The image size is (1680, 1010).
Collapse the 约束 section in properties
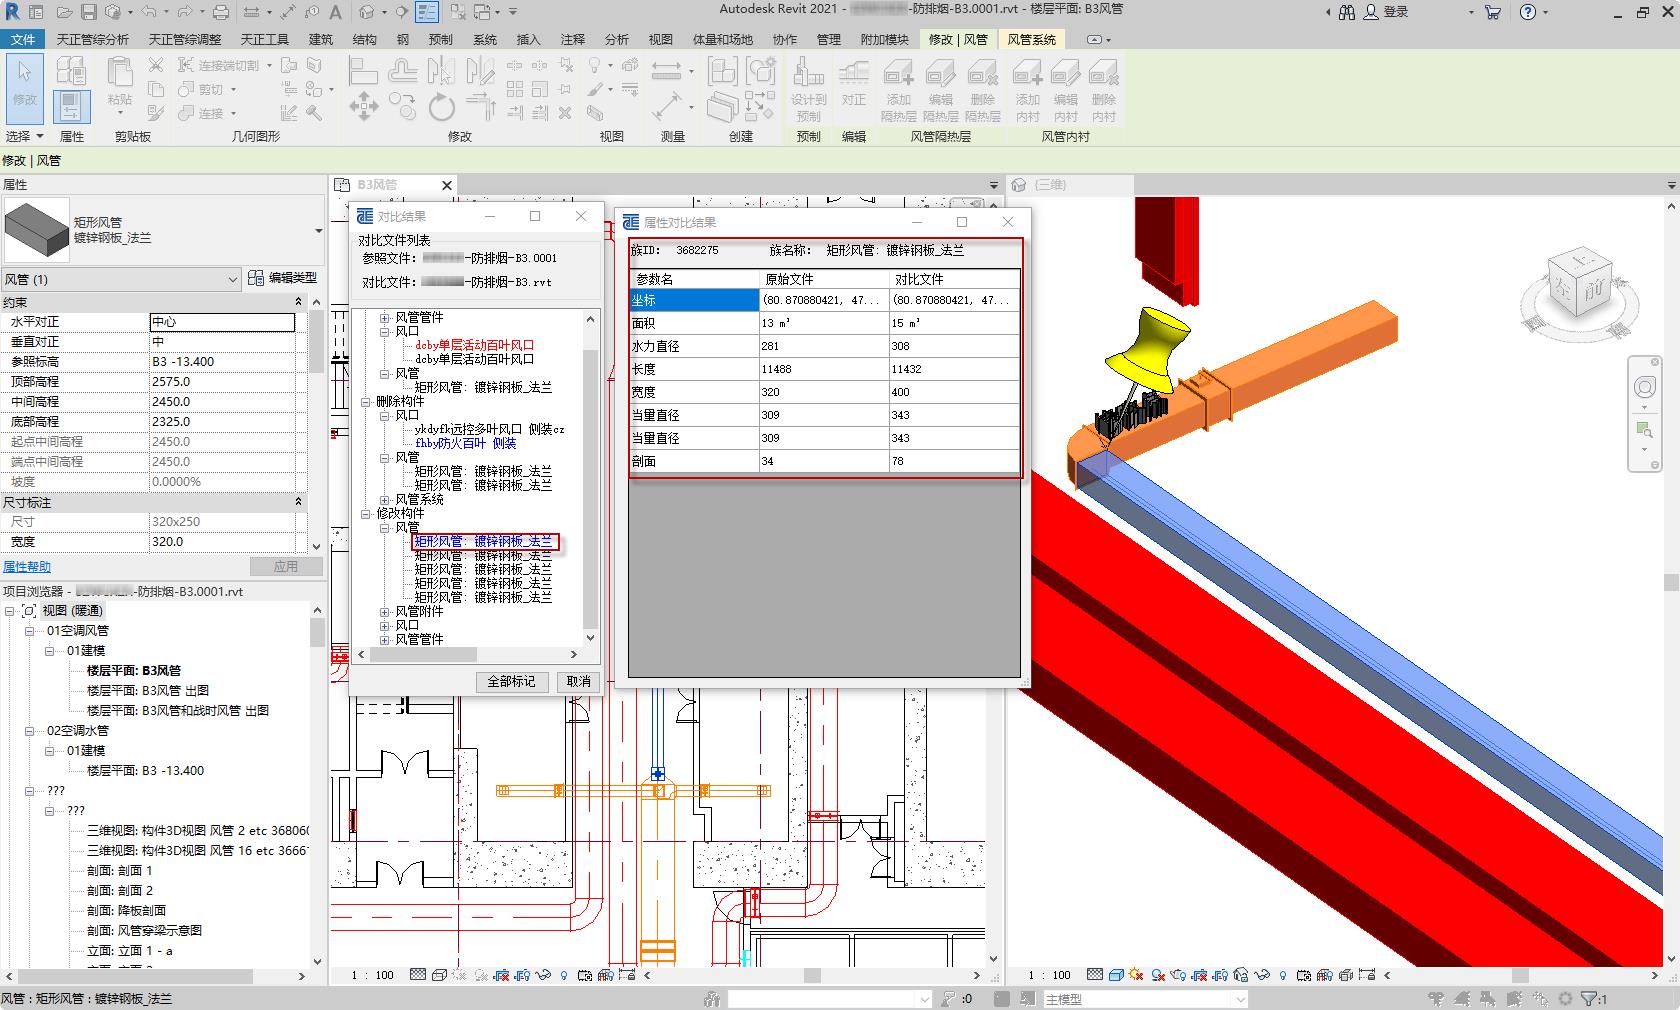point(298,302)
